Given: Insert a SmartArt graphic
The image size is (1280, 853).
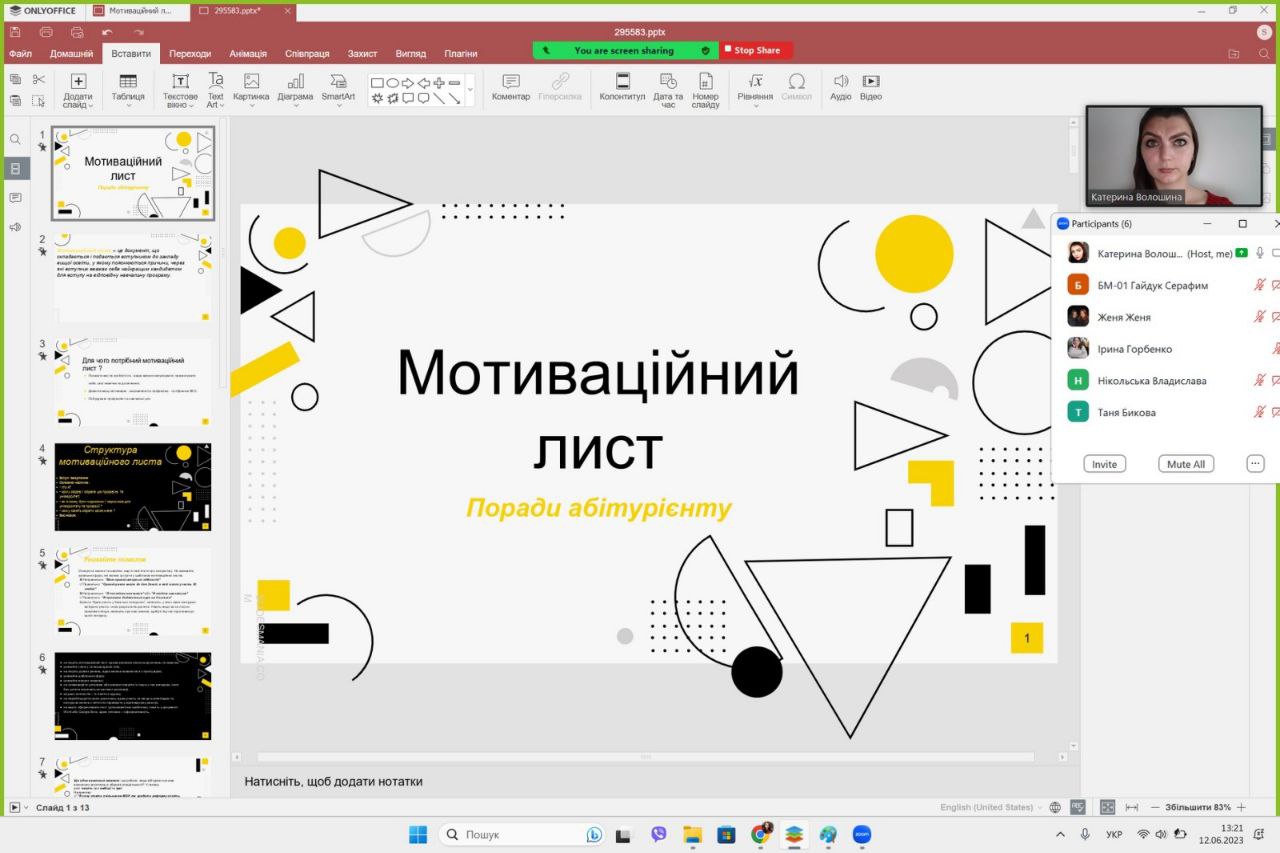Looking at the screenshot, I should 338,89.
